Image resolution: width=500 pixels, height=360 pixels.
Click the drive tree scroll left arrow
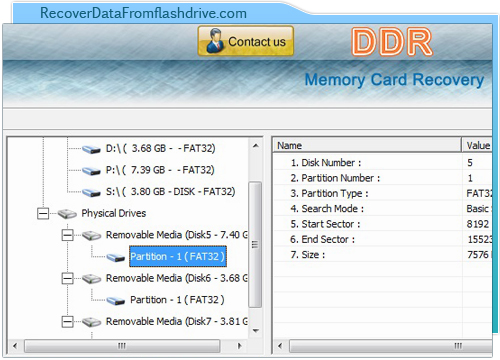[x=15, y=346]
